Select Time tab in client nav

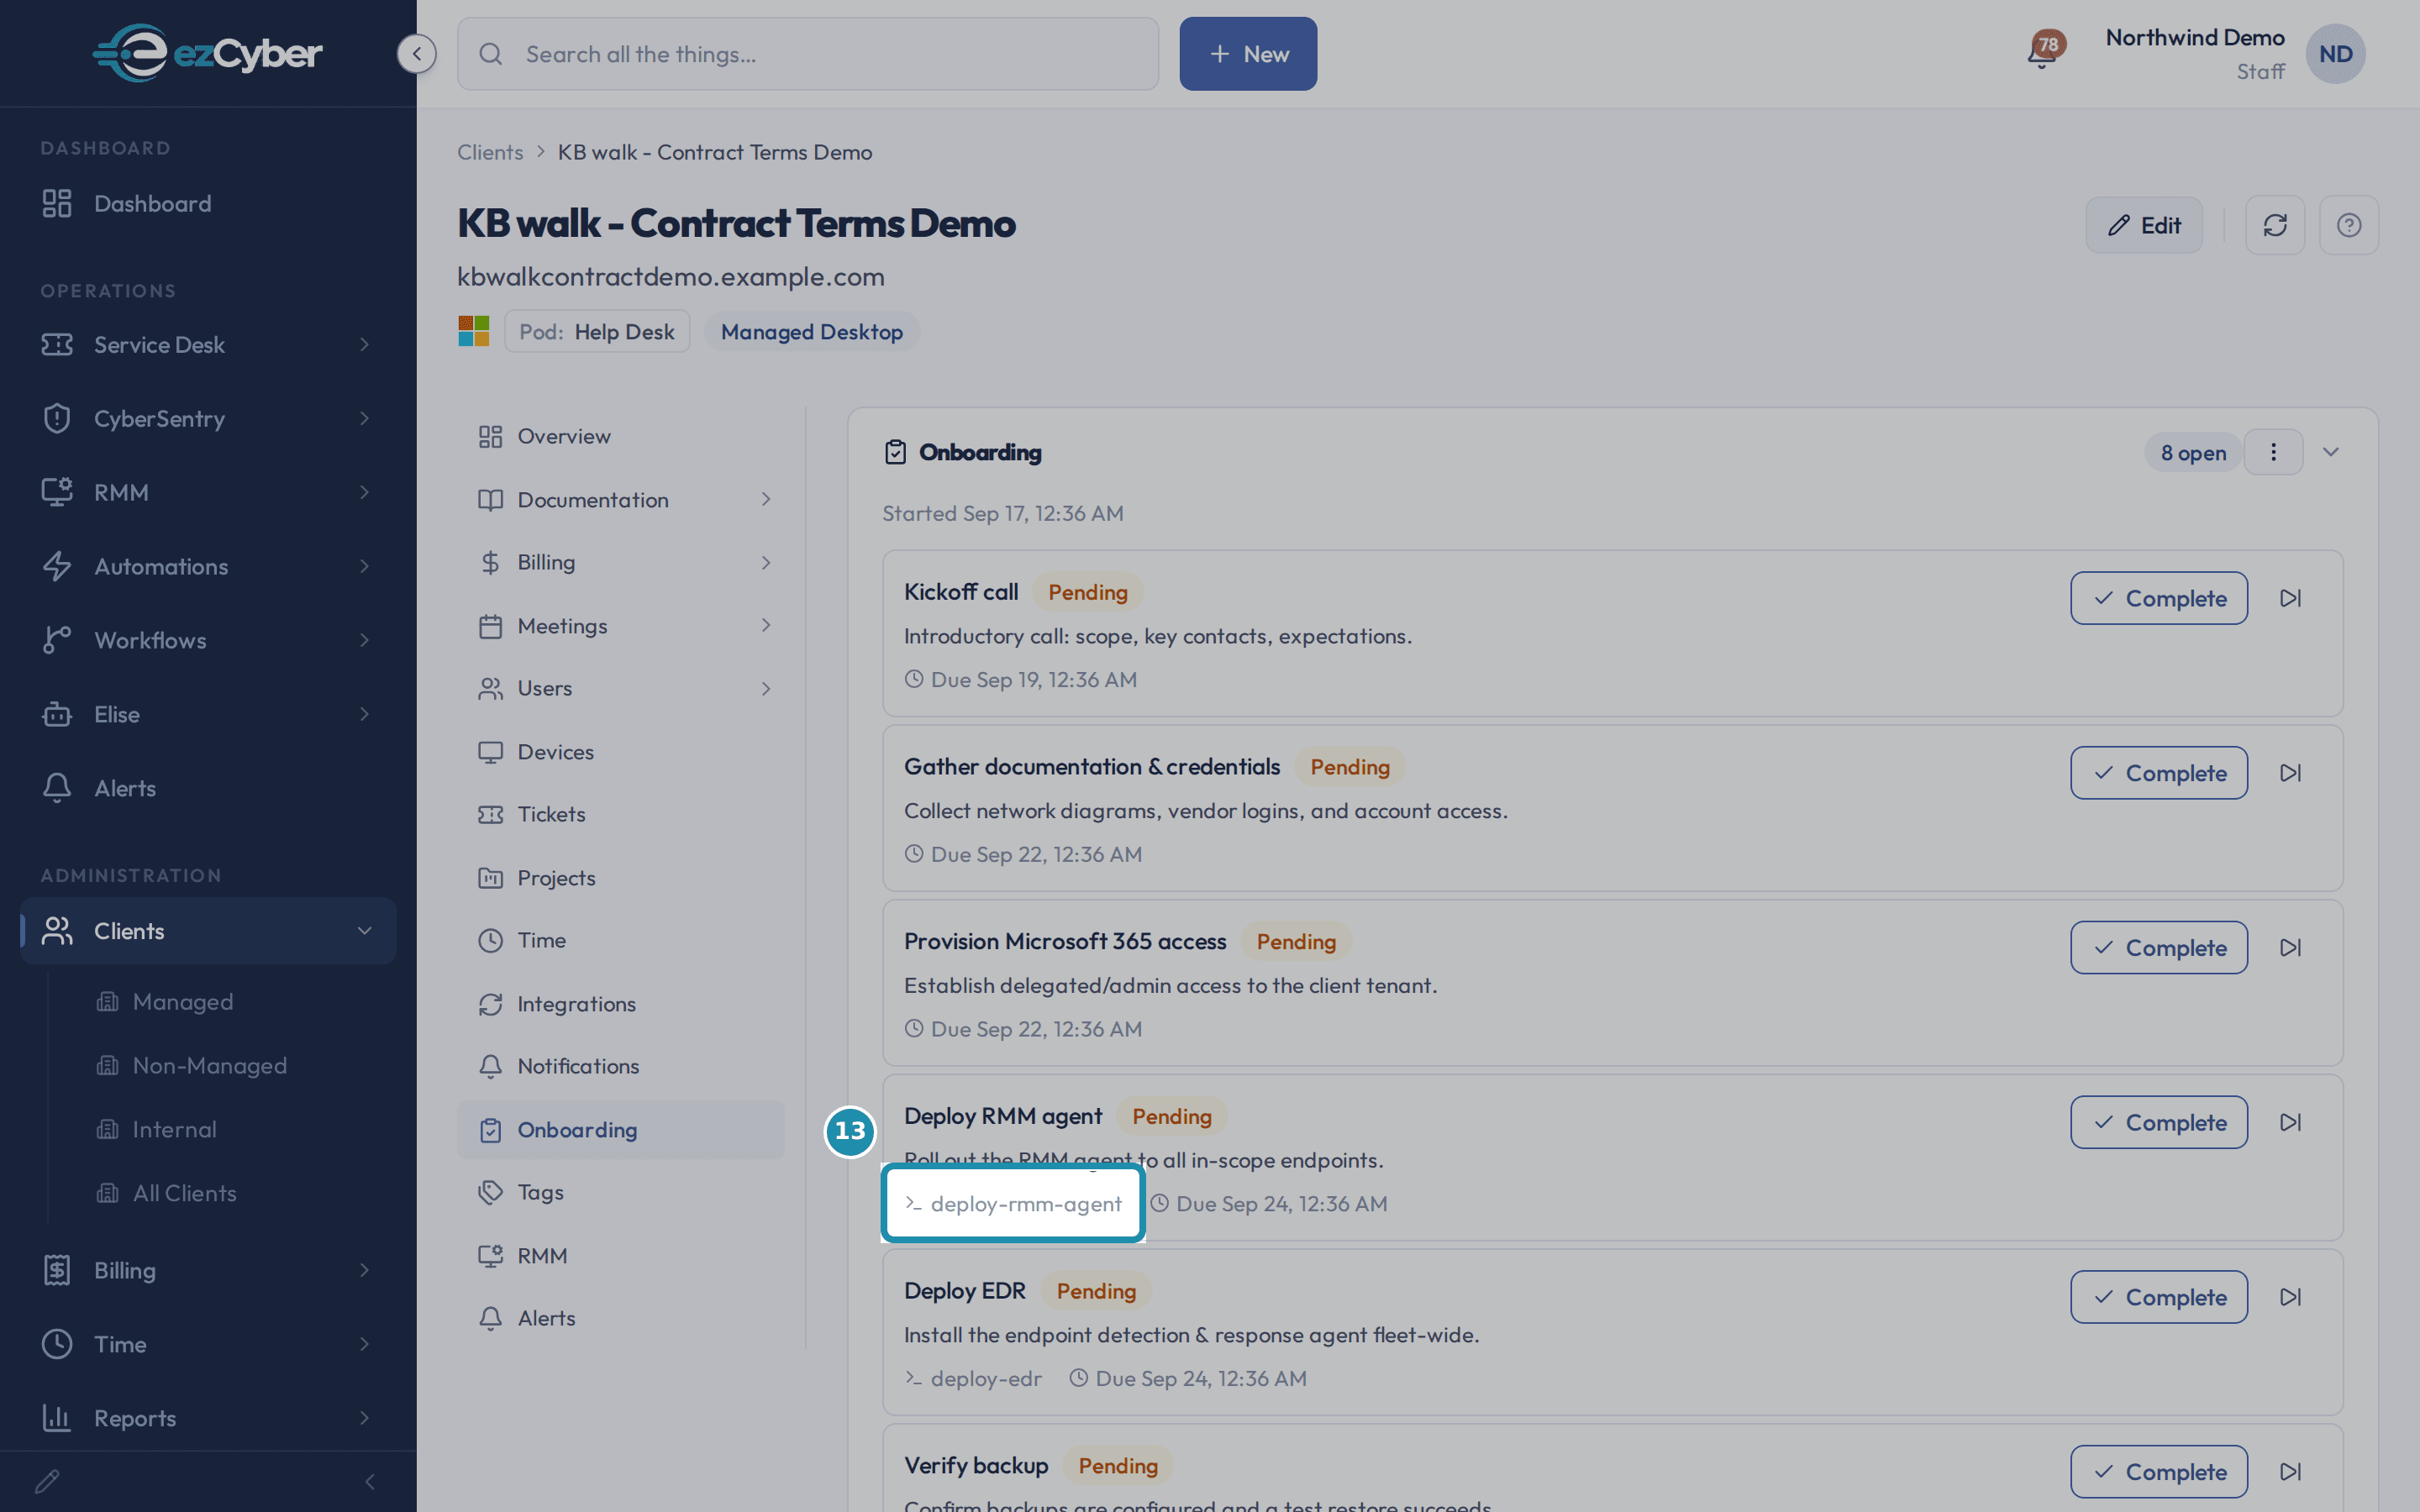[x=621, y=940]
